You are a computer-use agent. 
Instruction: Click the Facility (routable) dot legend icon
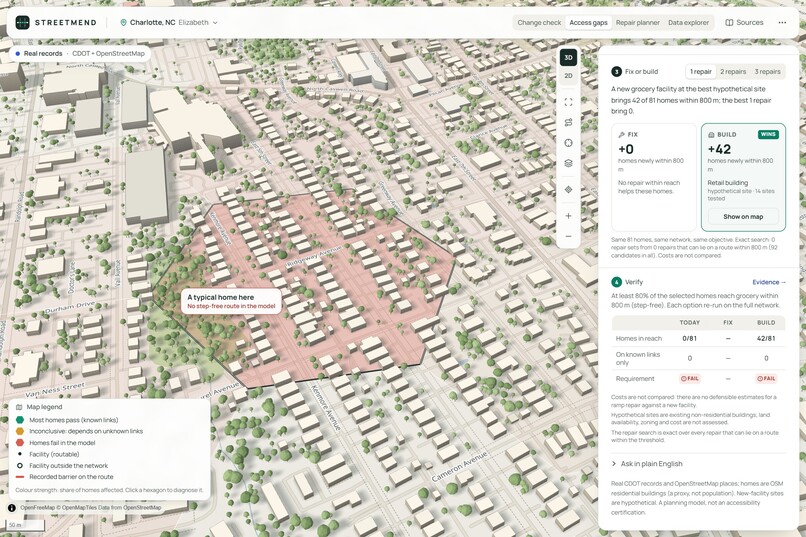(20, 454)
